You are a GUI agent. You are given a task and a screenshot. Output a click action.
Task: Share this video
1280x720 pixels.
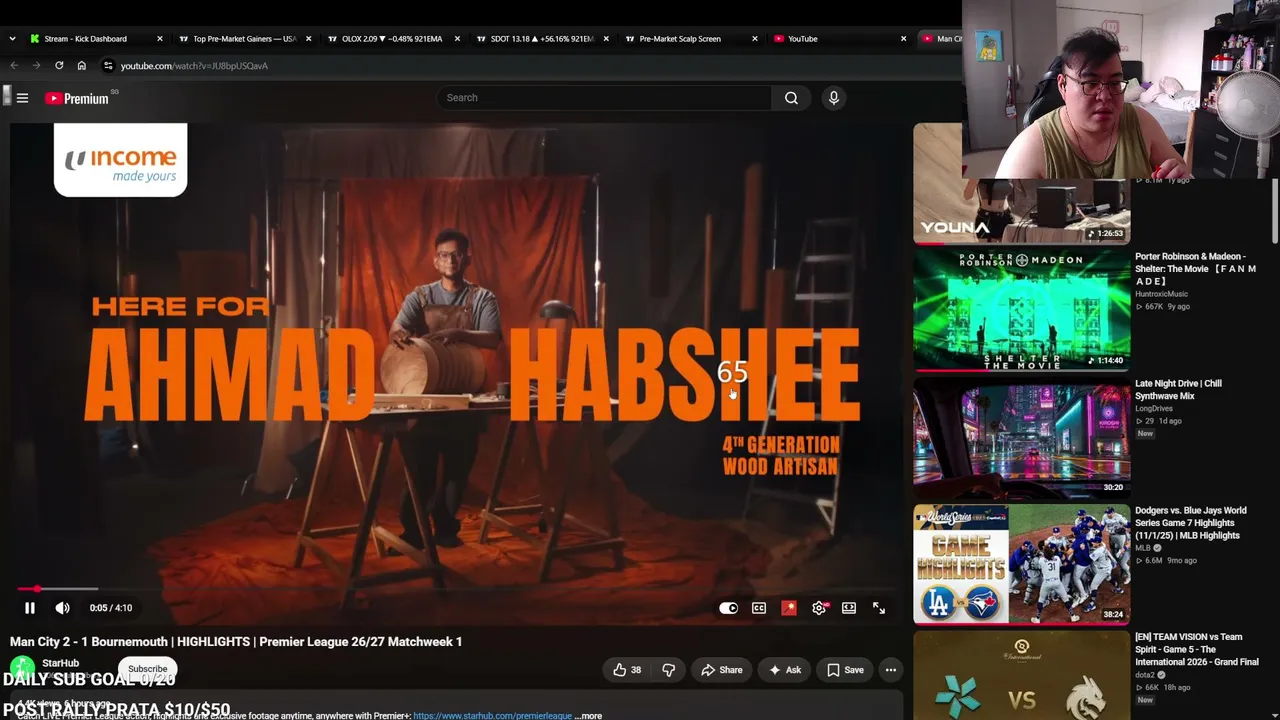(x=722, y=670)
